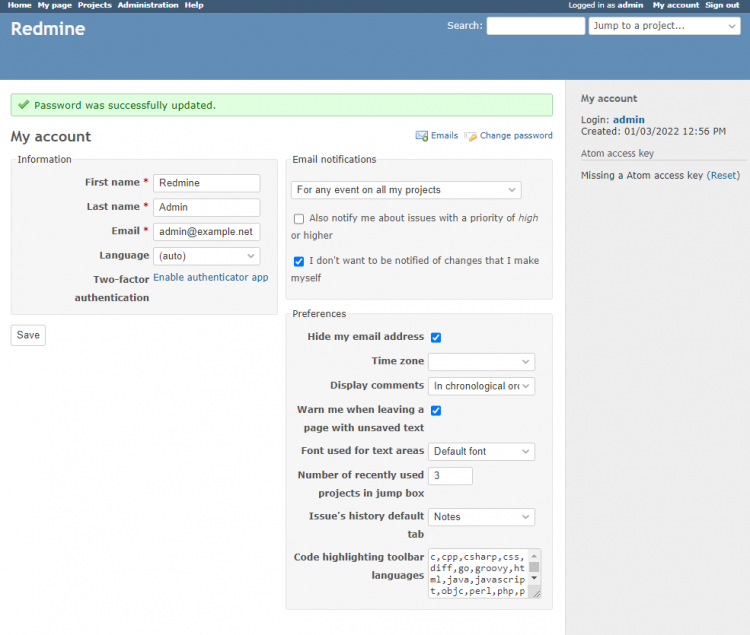Viewport: 750px width, 635px height.
Task: Click the green checkmark success icon
Action: coord(23,105)
